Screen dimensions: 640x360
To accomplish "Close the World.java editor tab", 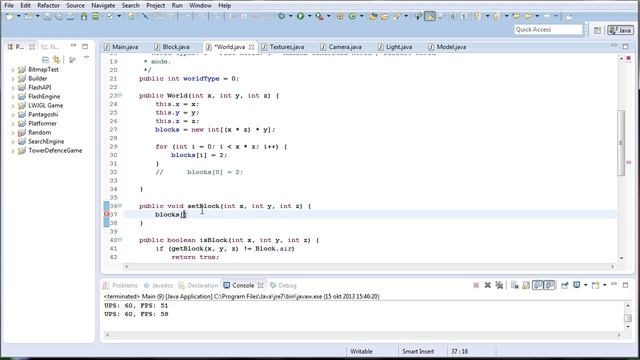I will click(251, 47).
